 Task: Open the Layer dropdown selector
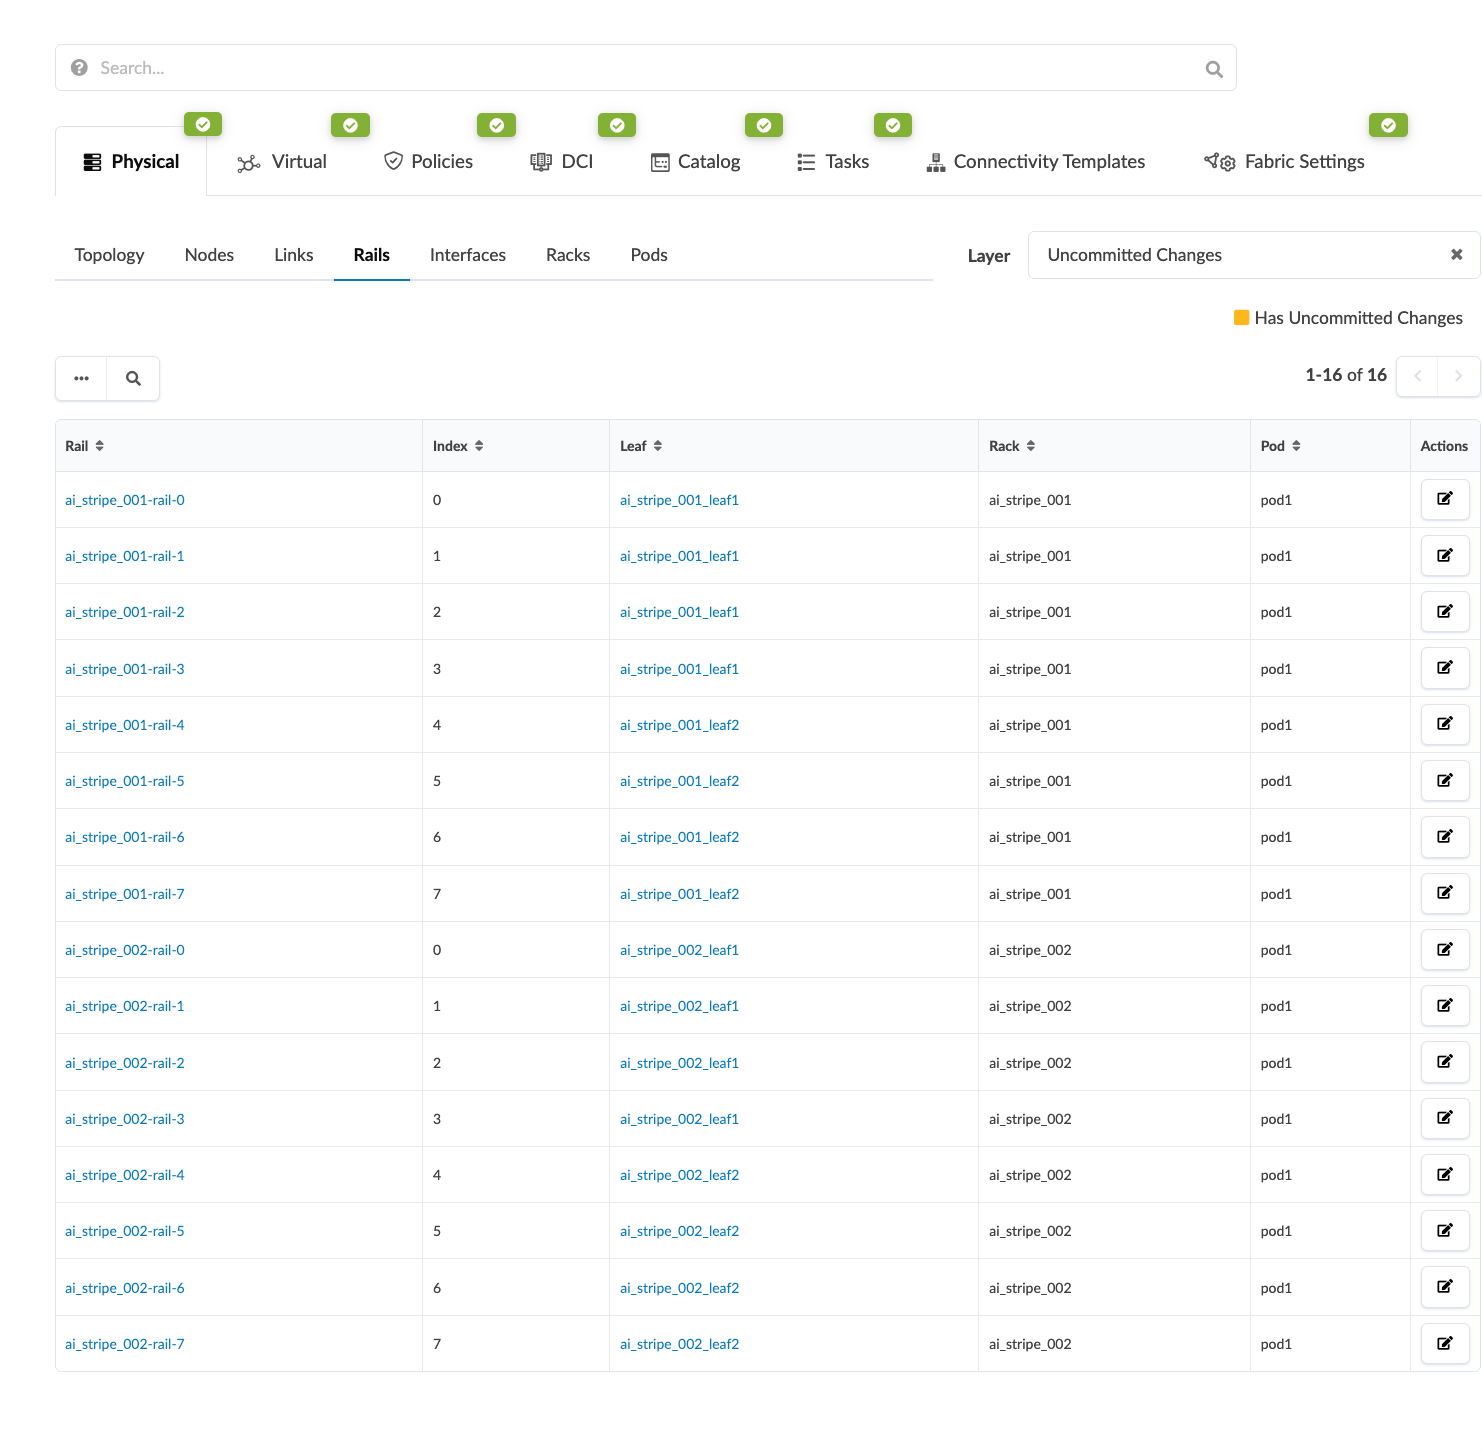tap(1235, 255)
